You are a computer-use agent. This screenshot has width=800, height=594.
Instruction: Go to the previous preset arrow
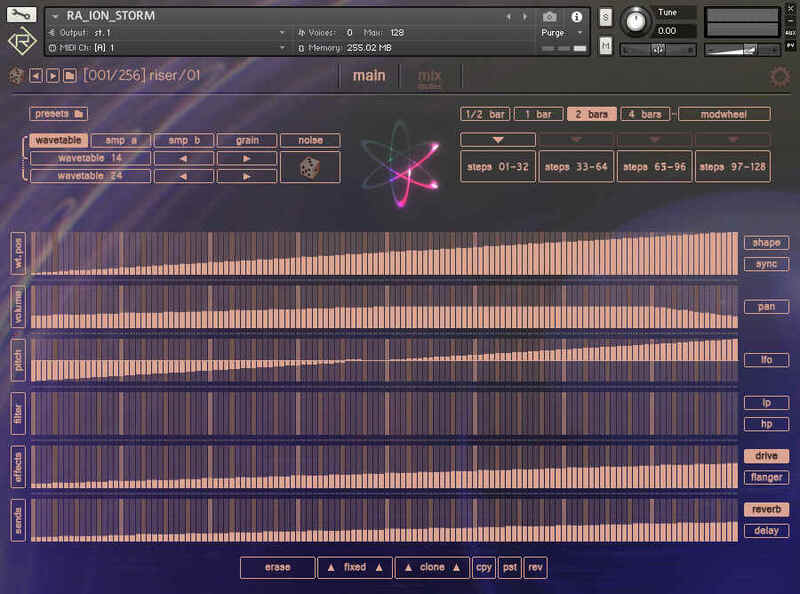[35, 76]
